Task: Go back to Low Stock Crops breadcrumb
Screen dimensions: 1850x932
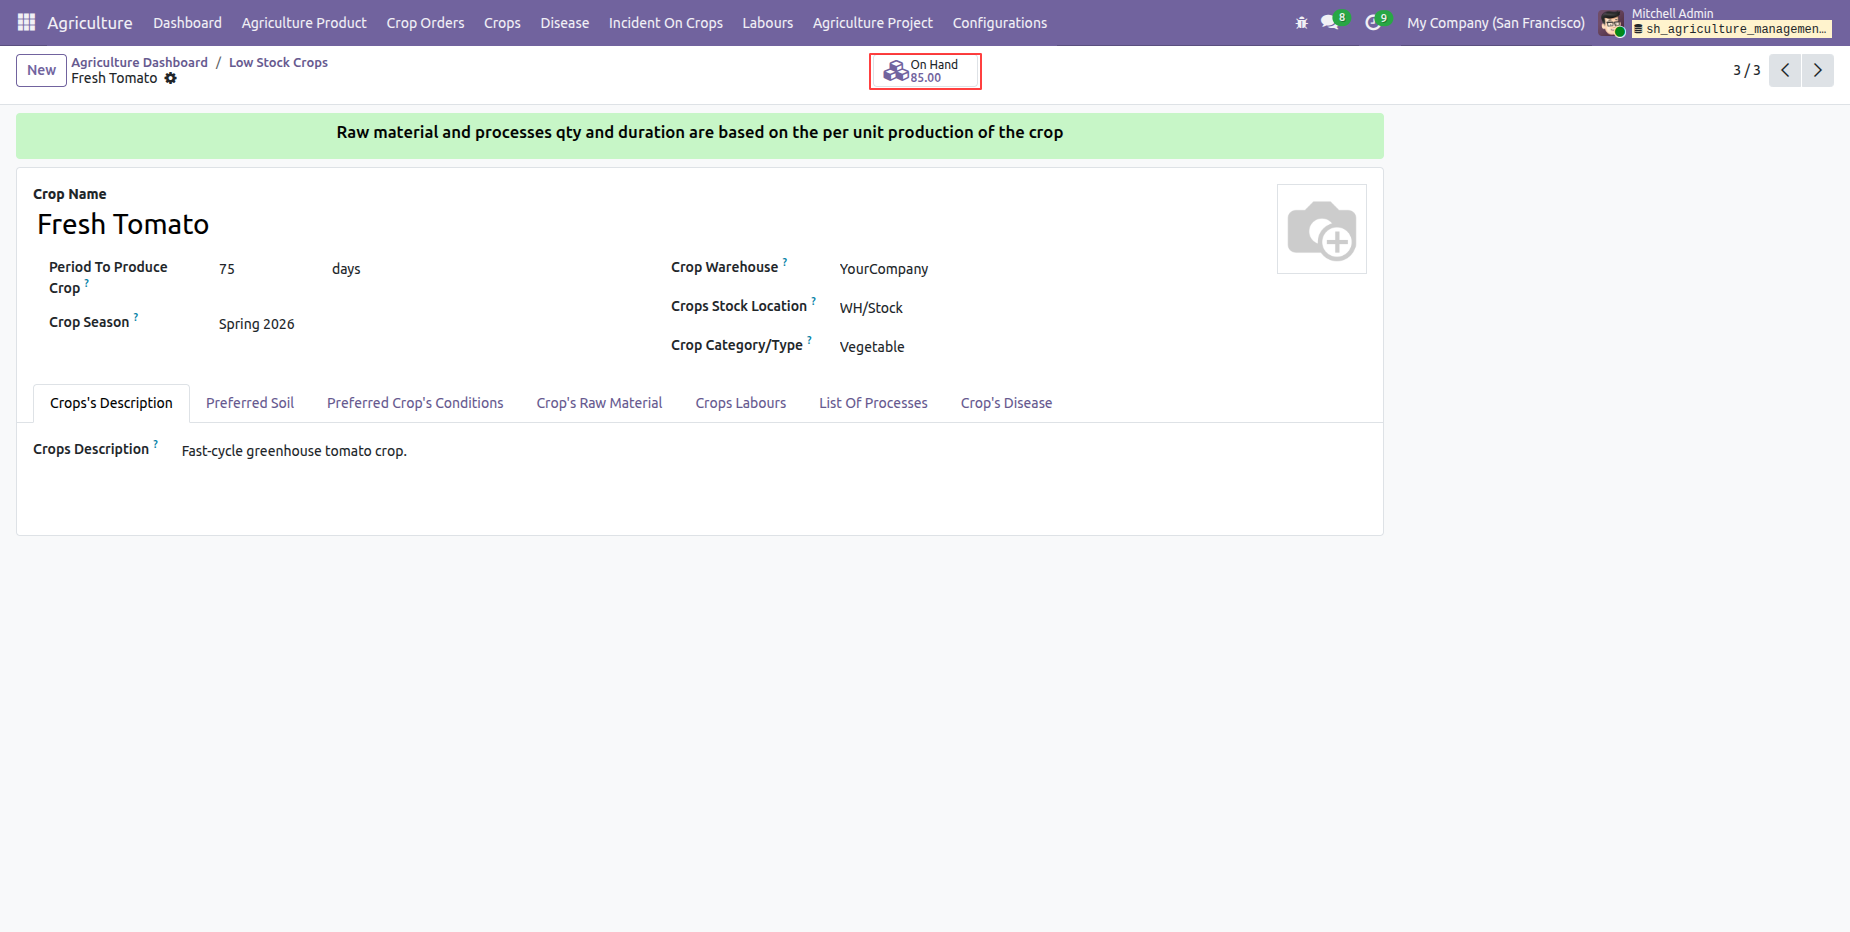Action: tap(278, 62)
